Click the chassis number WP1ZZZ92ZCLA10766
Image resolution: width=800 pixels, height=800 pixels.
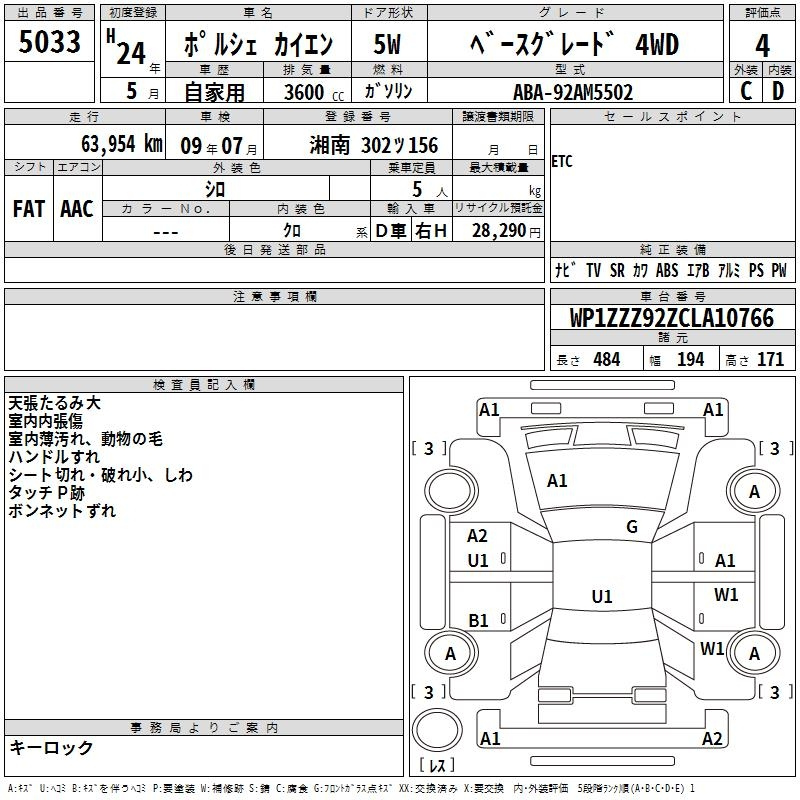click(x=671, y=319)
